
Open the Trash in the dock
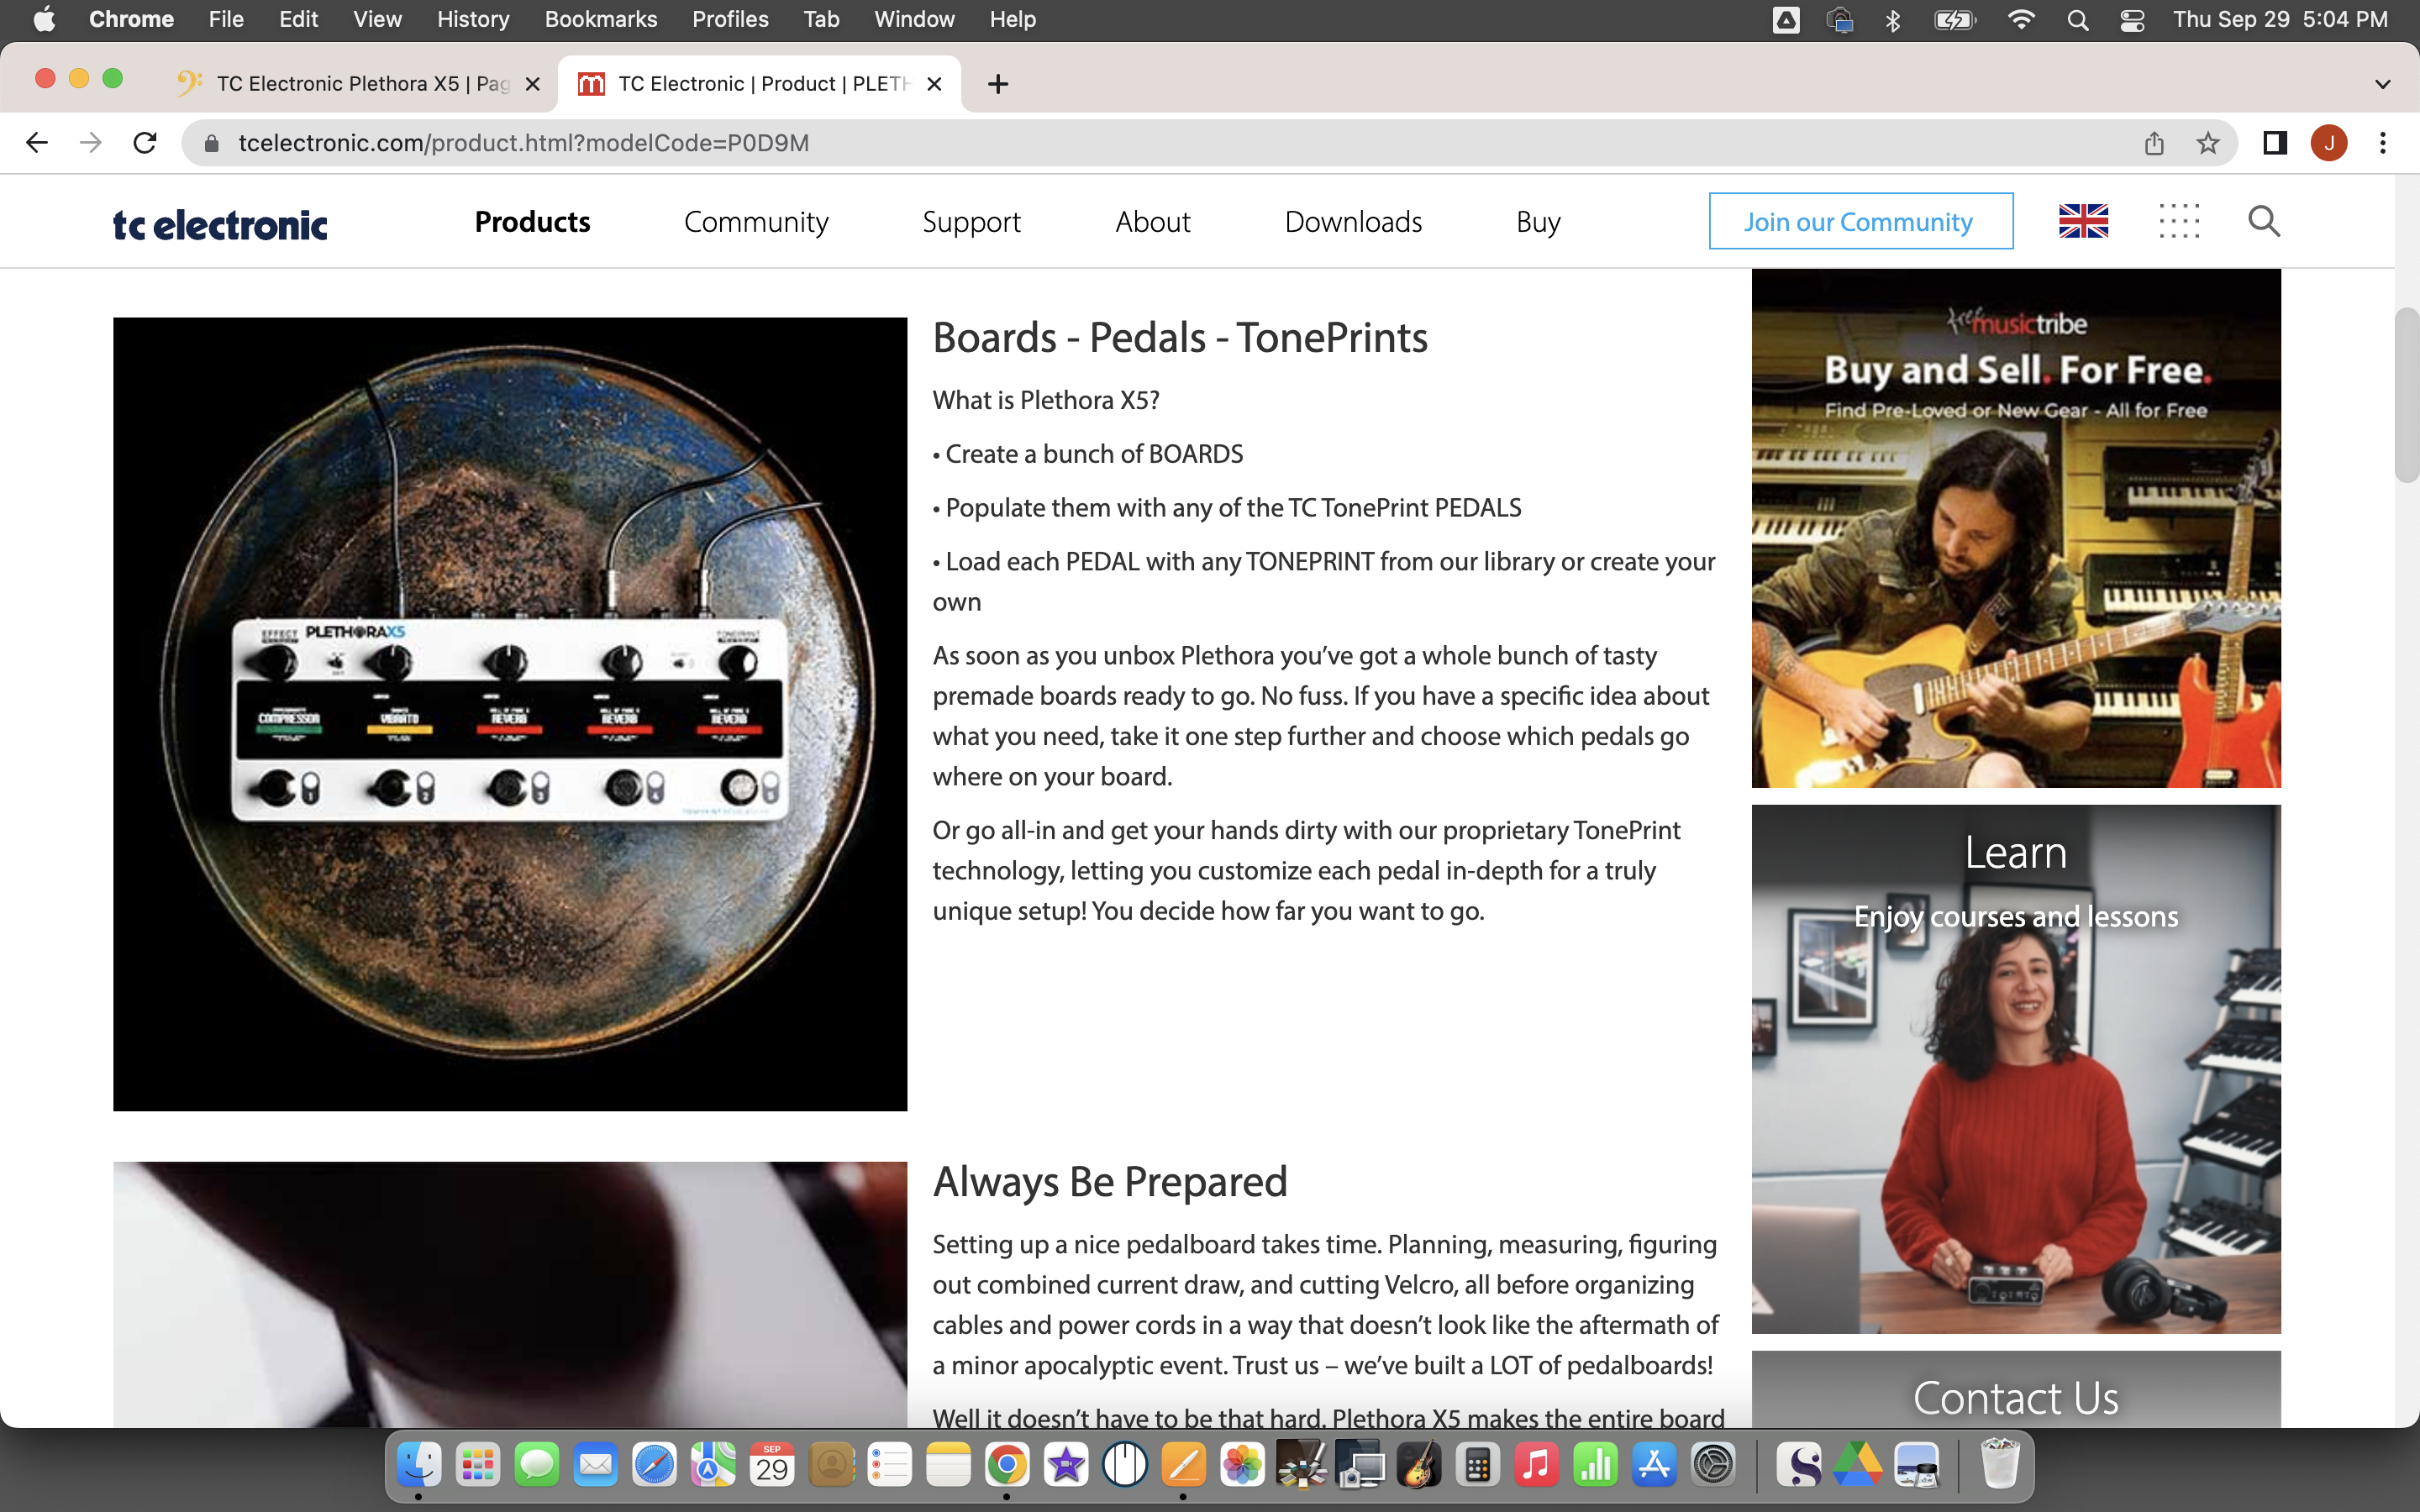(x=2000, y=1465)
